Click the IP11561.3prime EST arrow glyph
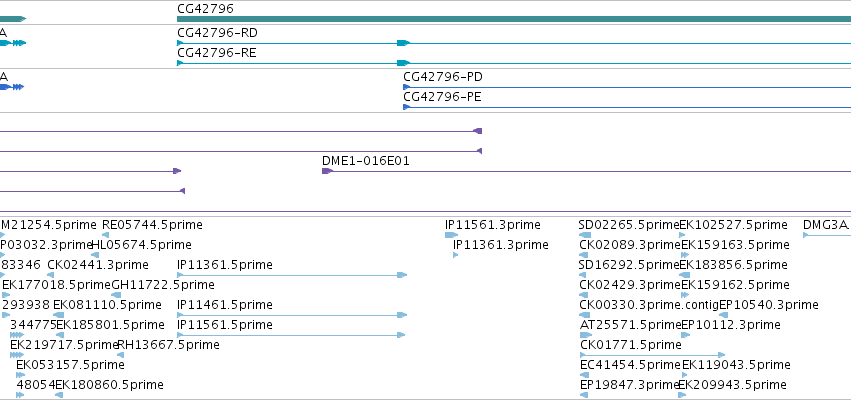 [x=451, y=235]
